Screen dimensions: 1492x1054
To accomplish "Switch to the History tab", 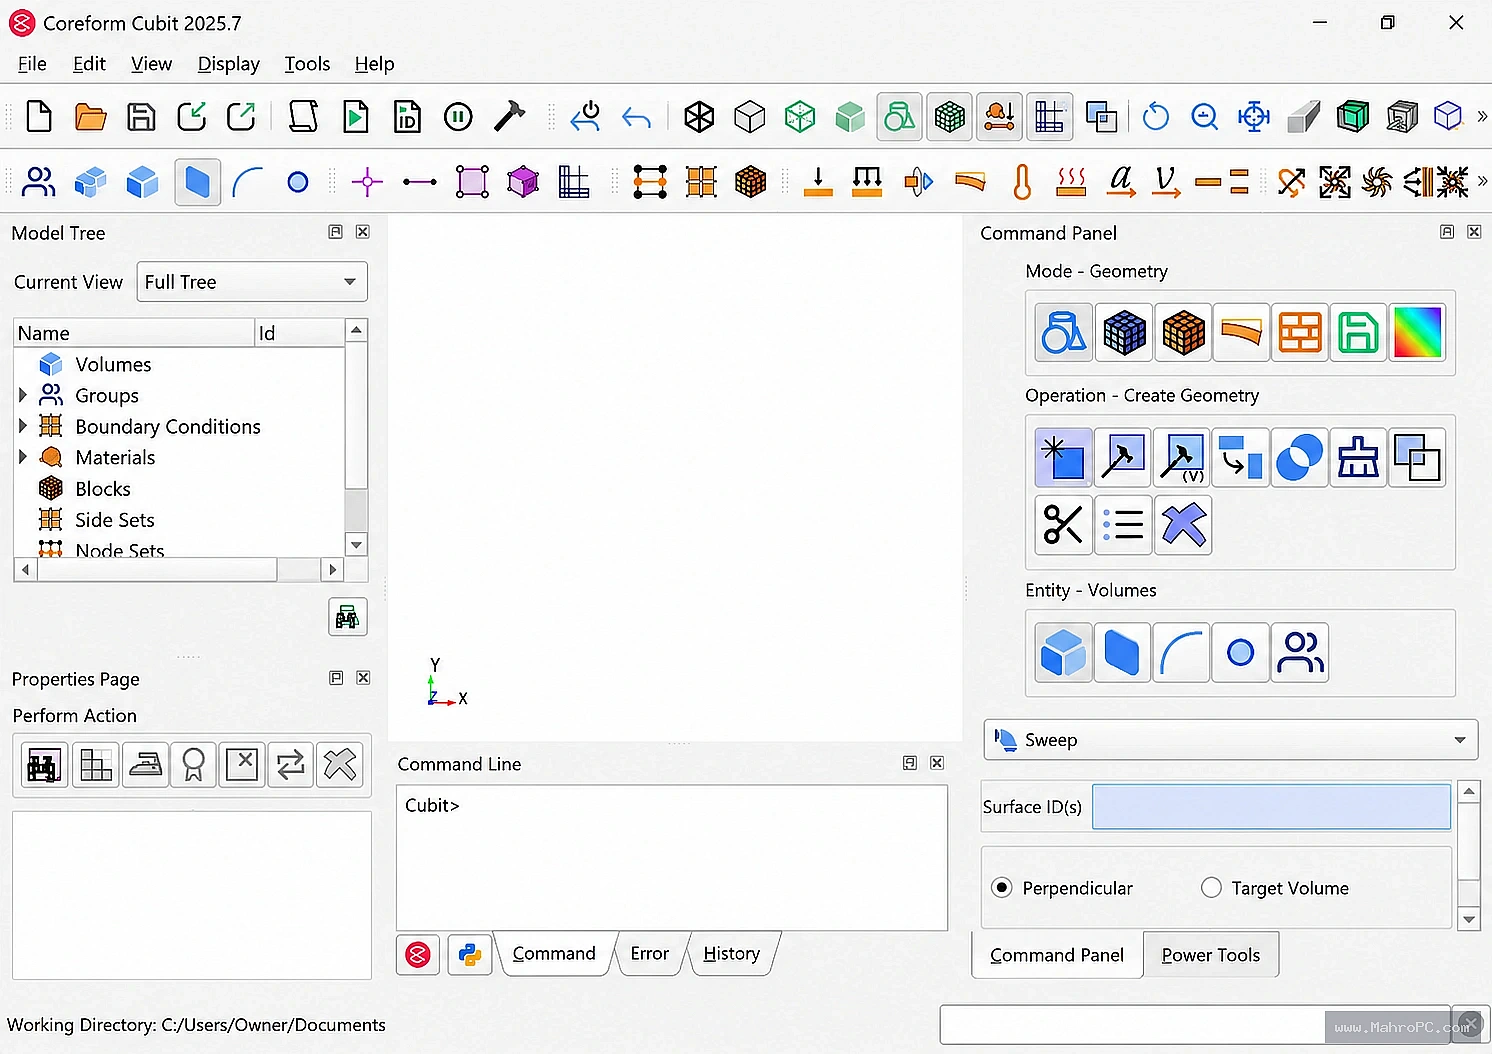I will coord(731,954).
